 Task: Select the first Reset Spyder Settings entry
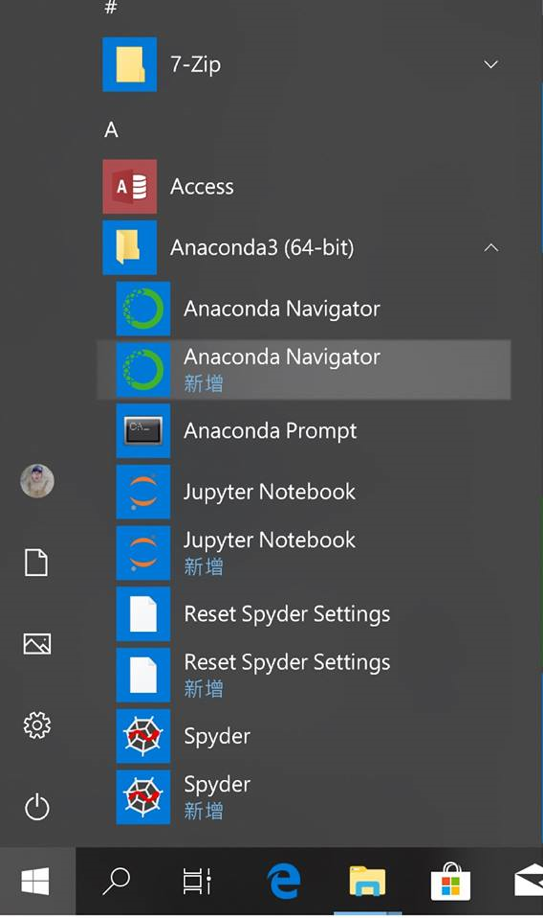143,614
